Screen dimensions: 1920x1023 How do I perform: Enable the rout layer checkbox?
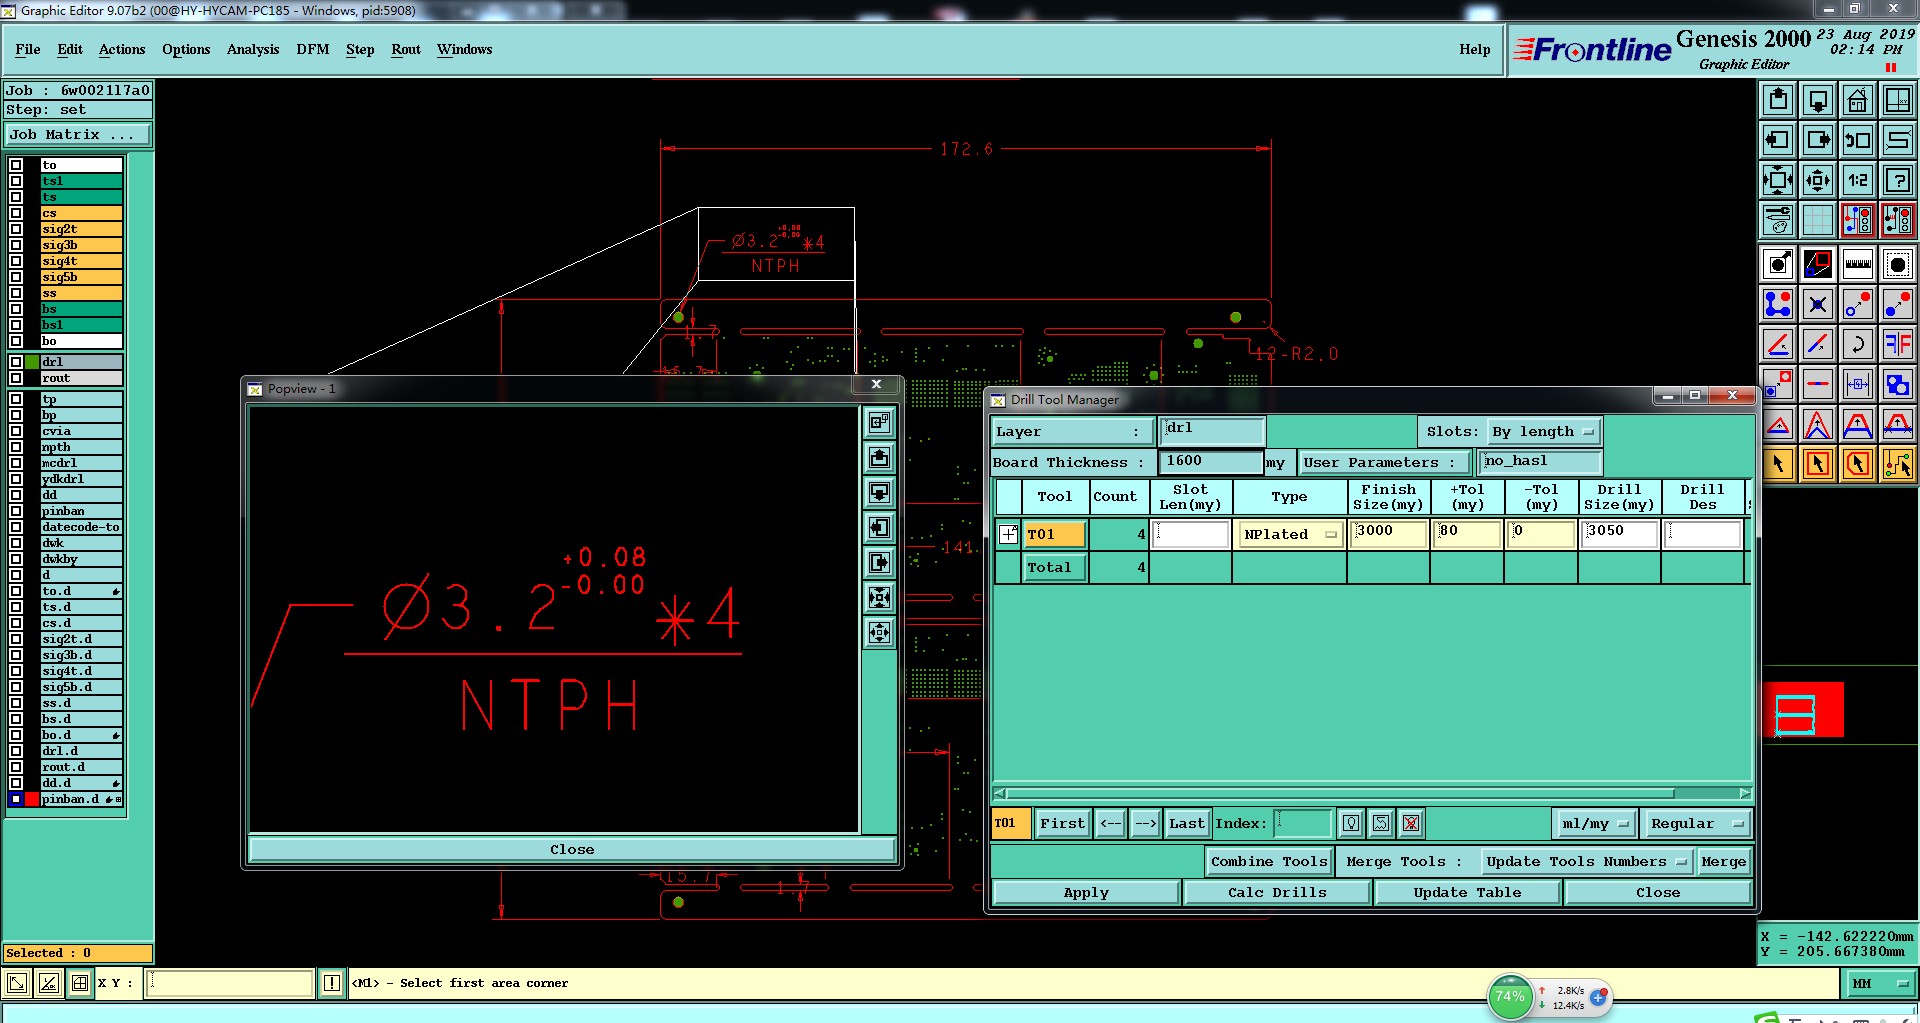(x=16, y=378)
